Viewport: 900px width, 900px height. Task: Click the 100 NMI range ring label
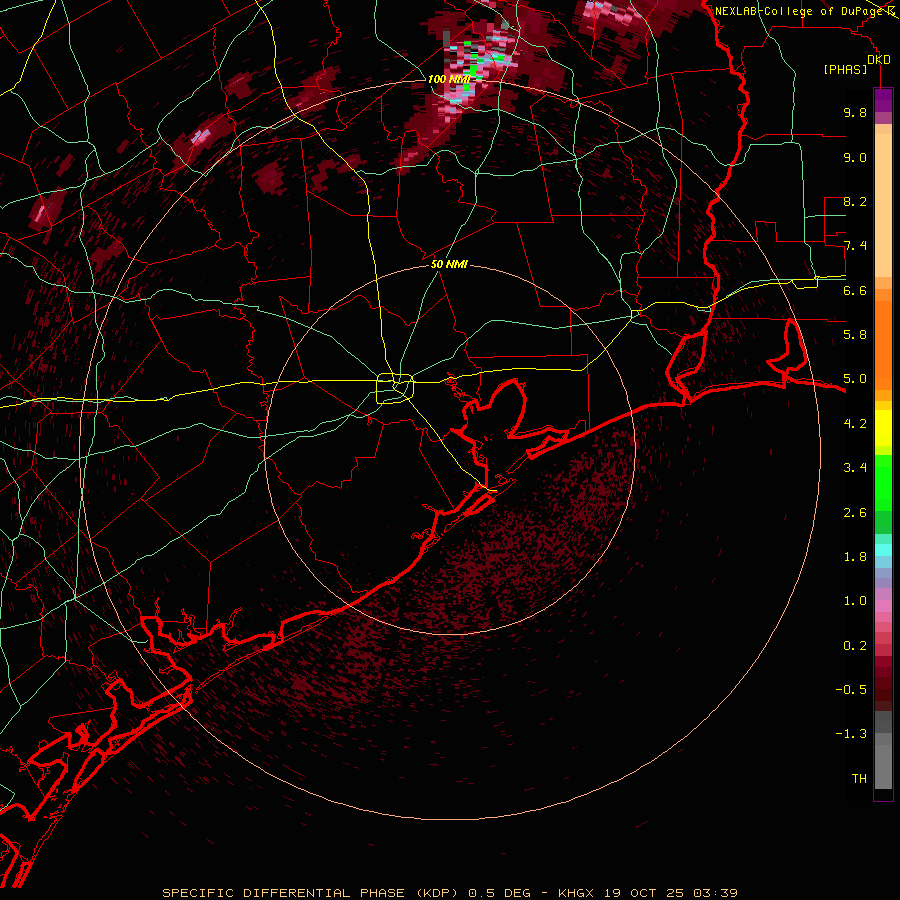coord(449,79)
